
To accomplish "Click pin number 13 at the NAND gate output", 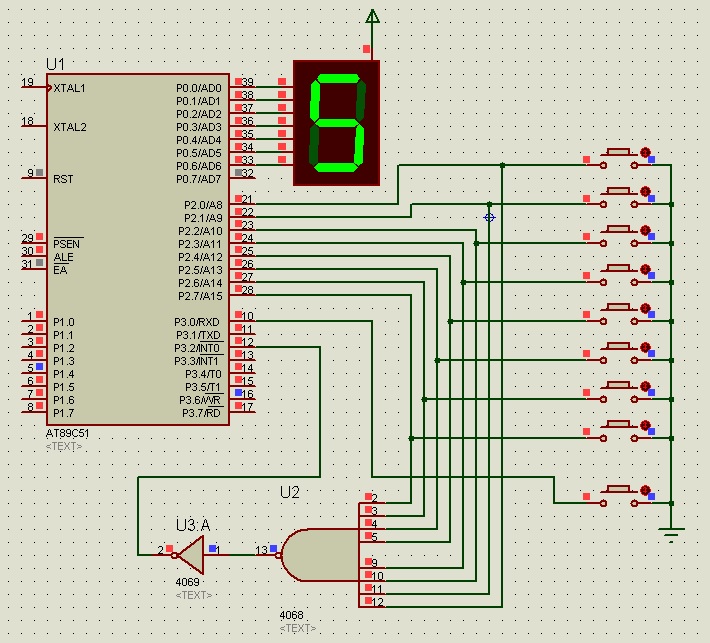I will click(261, 550).
